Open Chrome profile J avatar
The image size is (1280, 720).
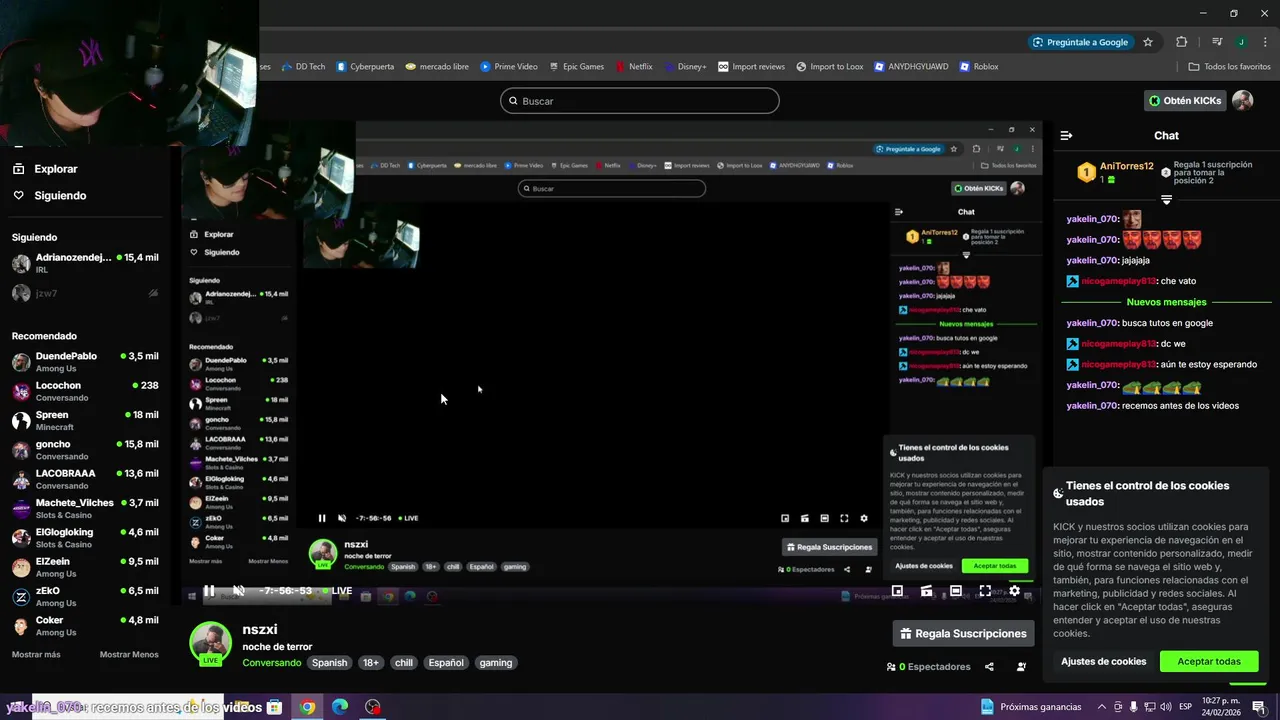click(x=1241, y=42)
